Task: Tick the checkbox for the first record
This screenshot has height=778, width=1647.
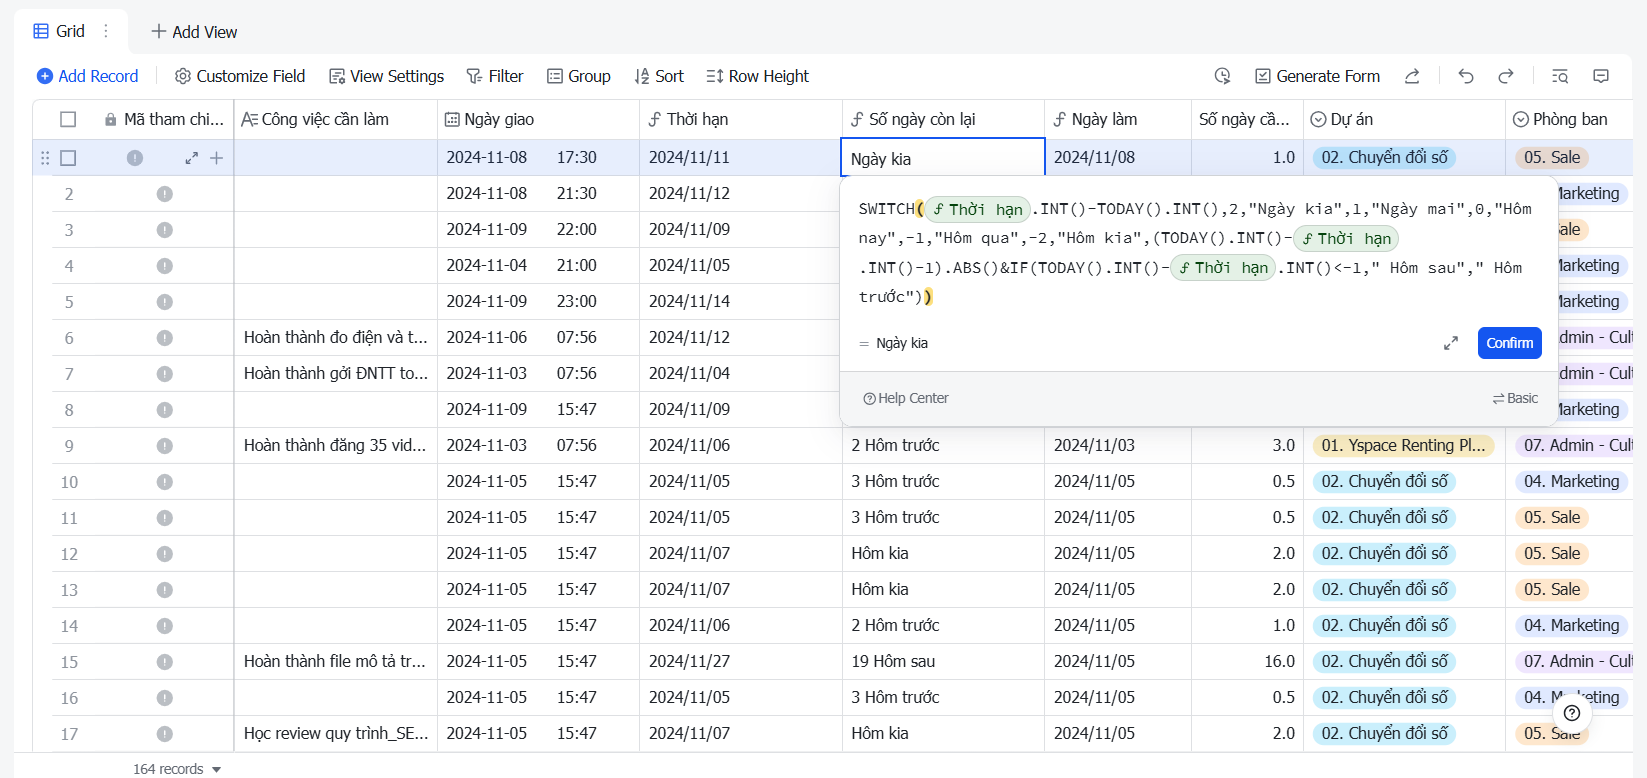Action: pos(68,158)
